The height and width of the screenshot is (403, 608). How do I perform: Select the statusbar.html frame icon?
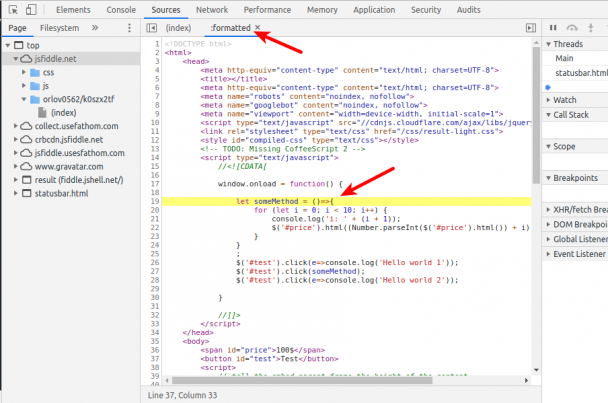point(26,193)
